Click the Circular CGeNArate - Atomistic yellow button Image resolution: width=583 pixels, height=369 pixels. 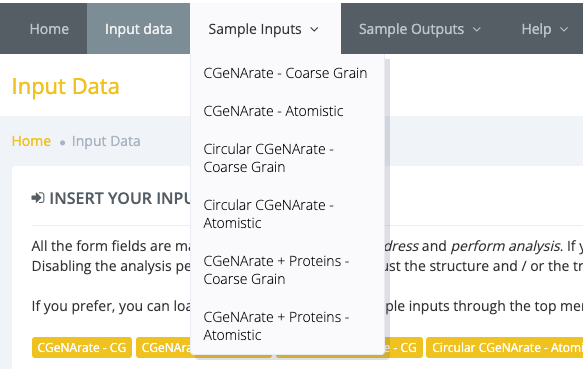click(505, 347)
